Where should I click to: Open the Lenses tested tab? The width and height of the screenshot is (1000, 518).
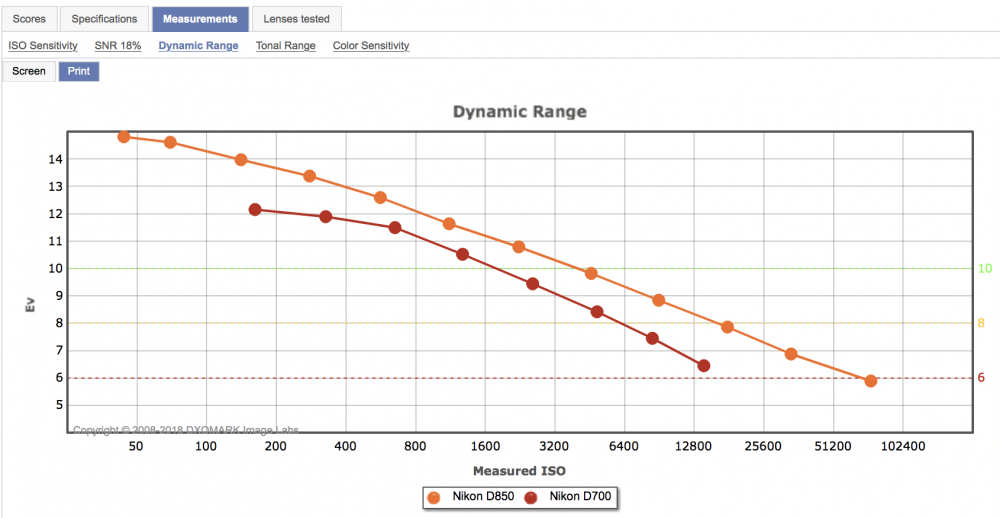tap(297, 18)
